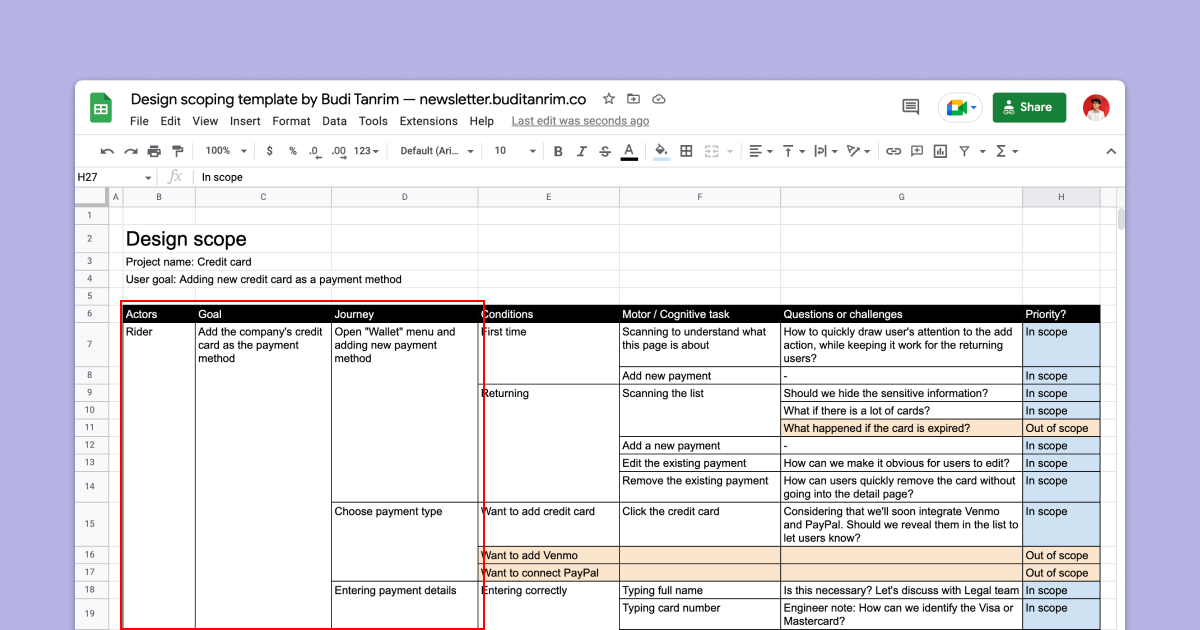The image size is (1200, 630).
Task: Select the Paint format tool
Action: pos(179,150)
